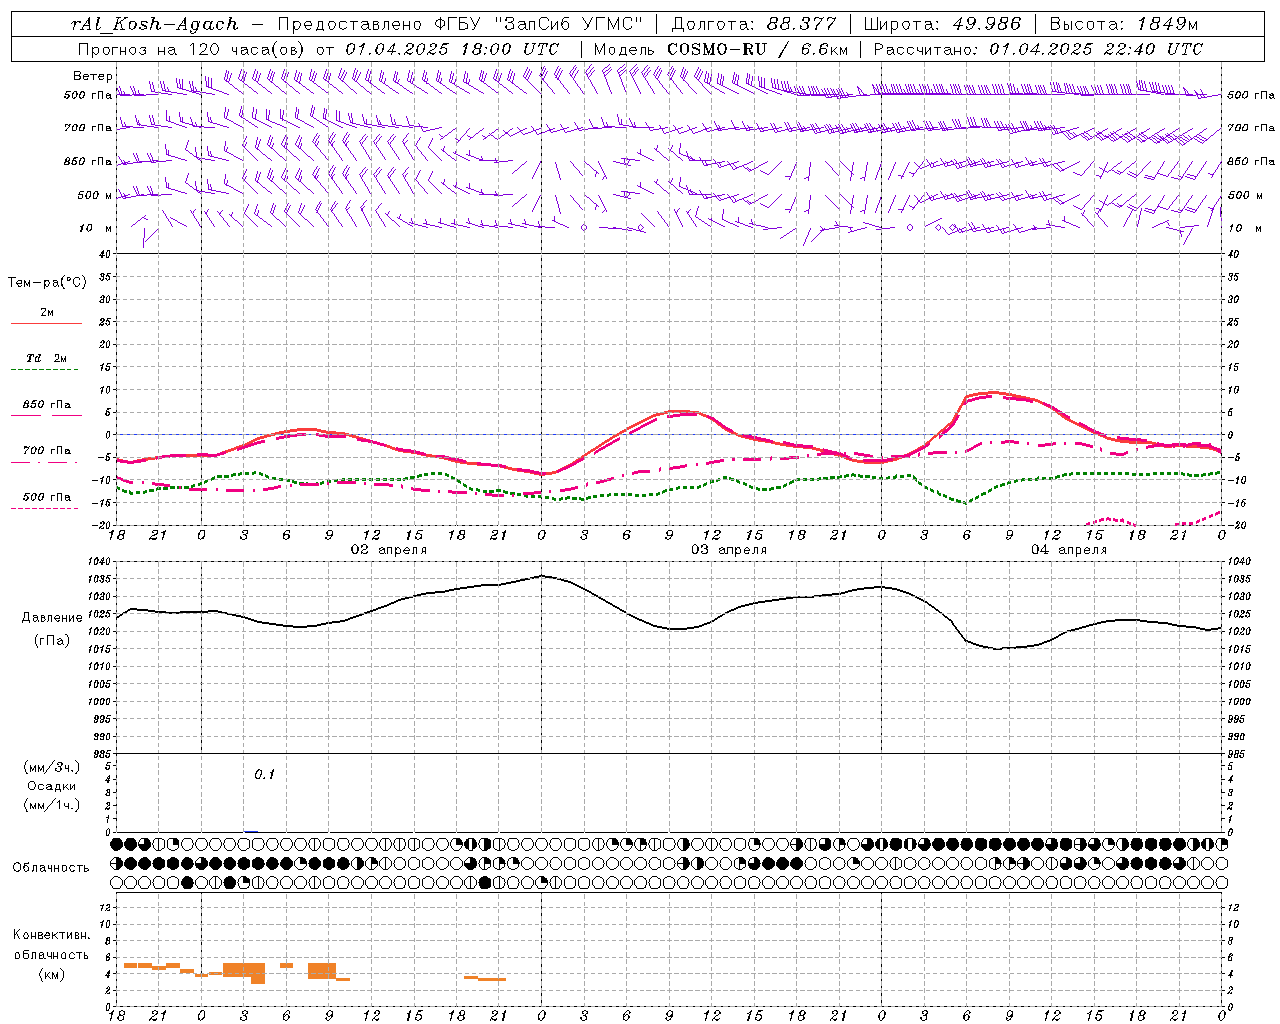1280x1024 pixels.
Task: Click the 500 гПа temperature legend entry
Action: [47, 496]
